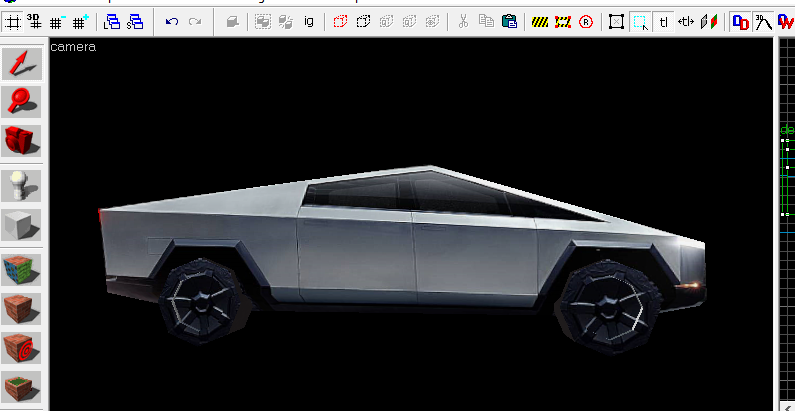Toggle the 2D grid display
The image size is (795, 411).
point(13,22)
